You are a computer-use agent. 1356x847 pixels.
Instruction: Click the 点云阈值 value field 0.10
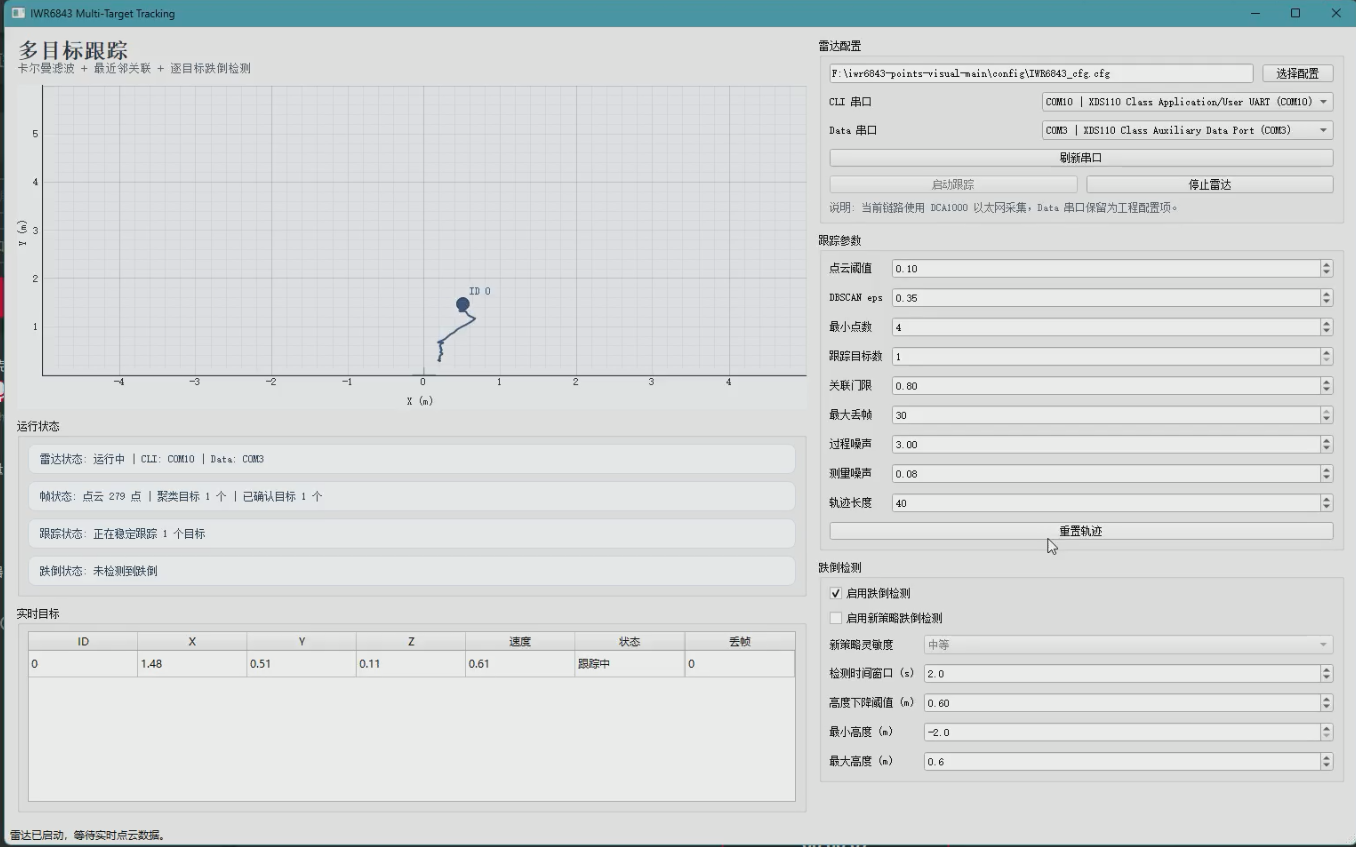1105,268
